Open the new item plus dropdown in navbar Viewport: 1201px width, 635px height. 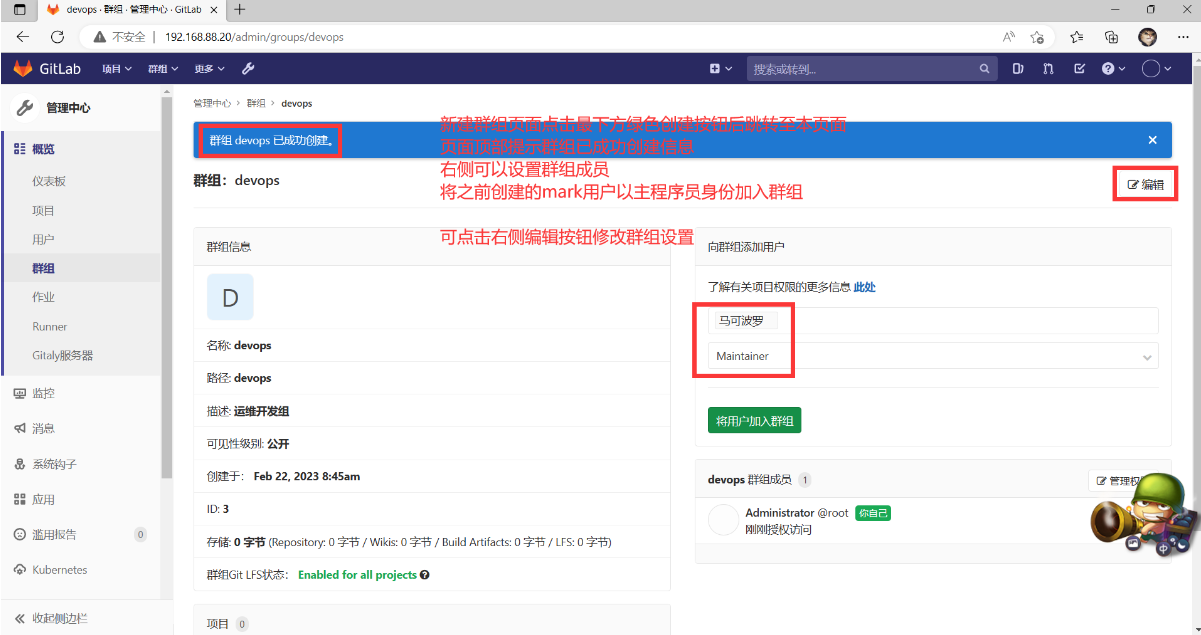(x=719, y=69)
